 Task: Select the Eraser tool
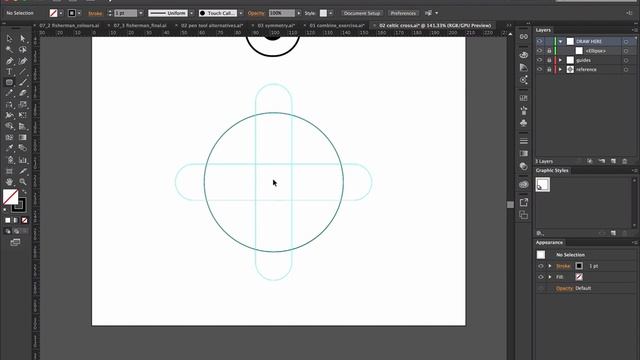[x=23, y=93]
